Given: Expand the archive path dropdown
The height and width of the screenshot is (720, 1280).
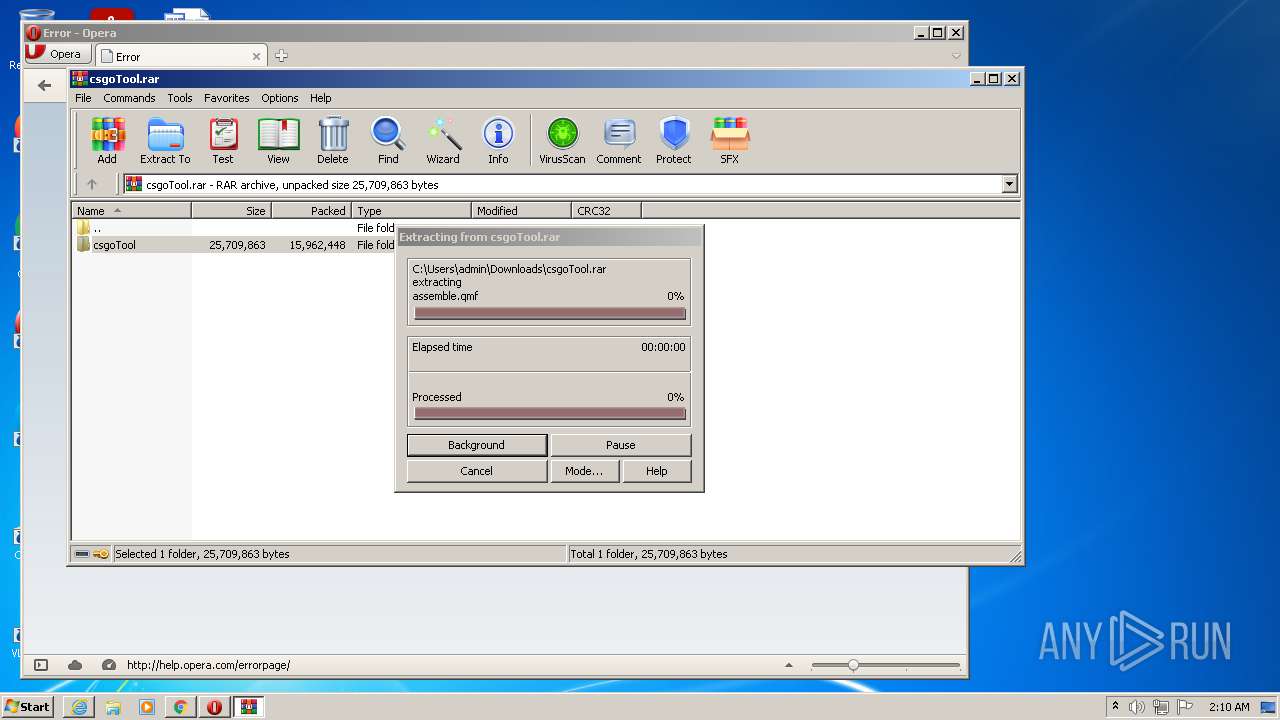Looking at the screenshot, I should 1009,184.
